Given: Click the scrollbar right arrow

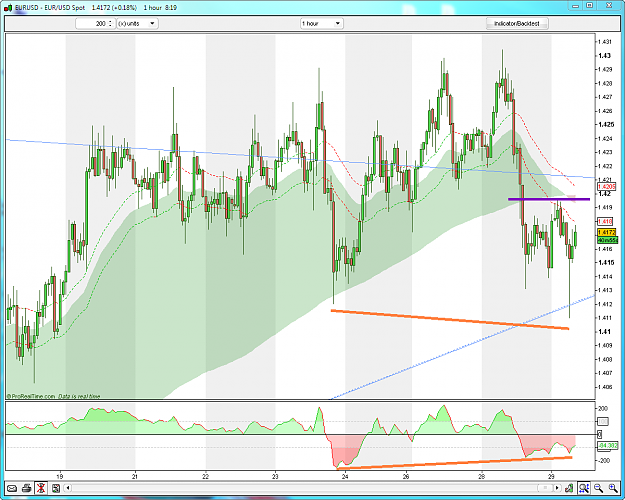Looking at the screenshot, I should coord(557,488).
